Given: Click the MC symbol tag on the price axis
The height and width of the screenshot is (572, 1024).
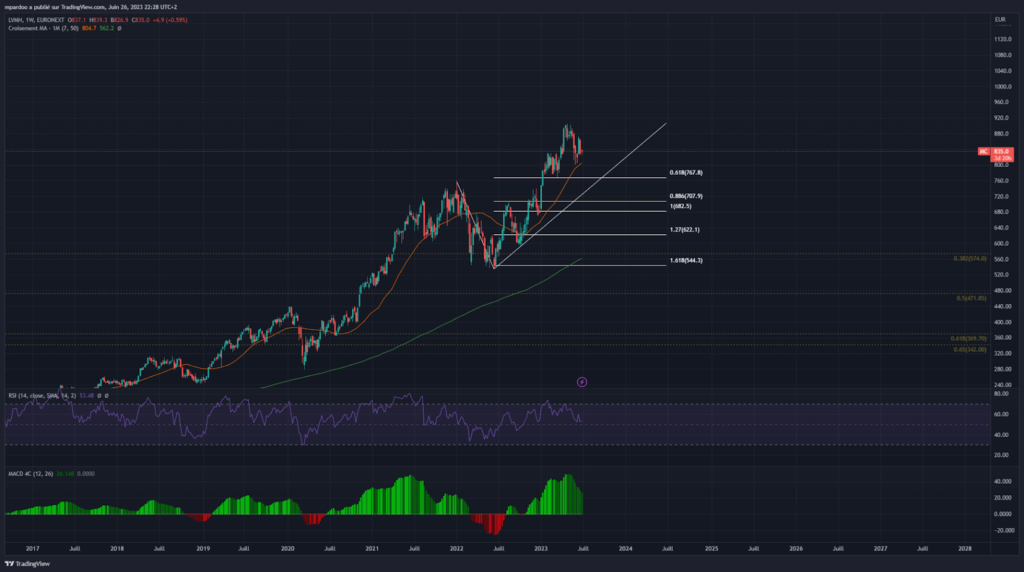Looking at the screenshot, I should [983, 151].
